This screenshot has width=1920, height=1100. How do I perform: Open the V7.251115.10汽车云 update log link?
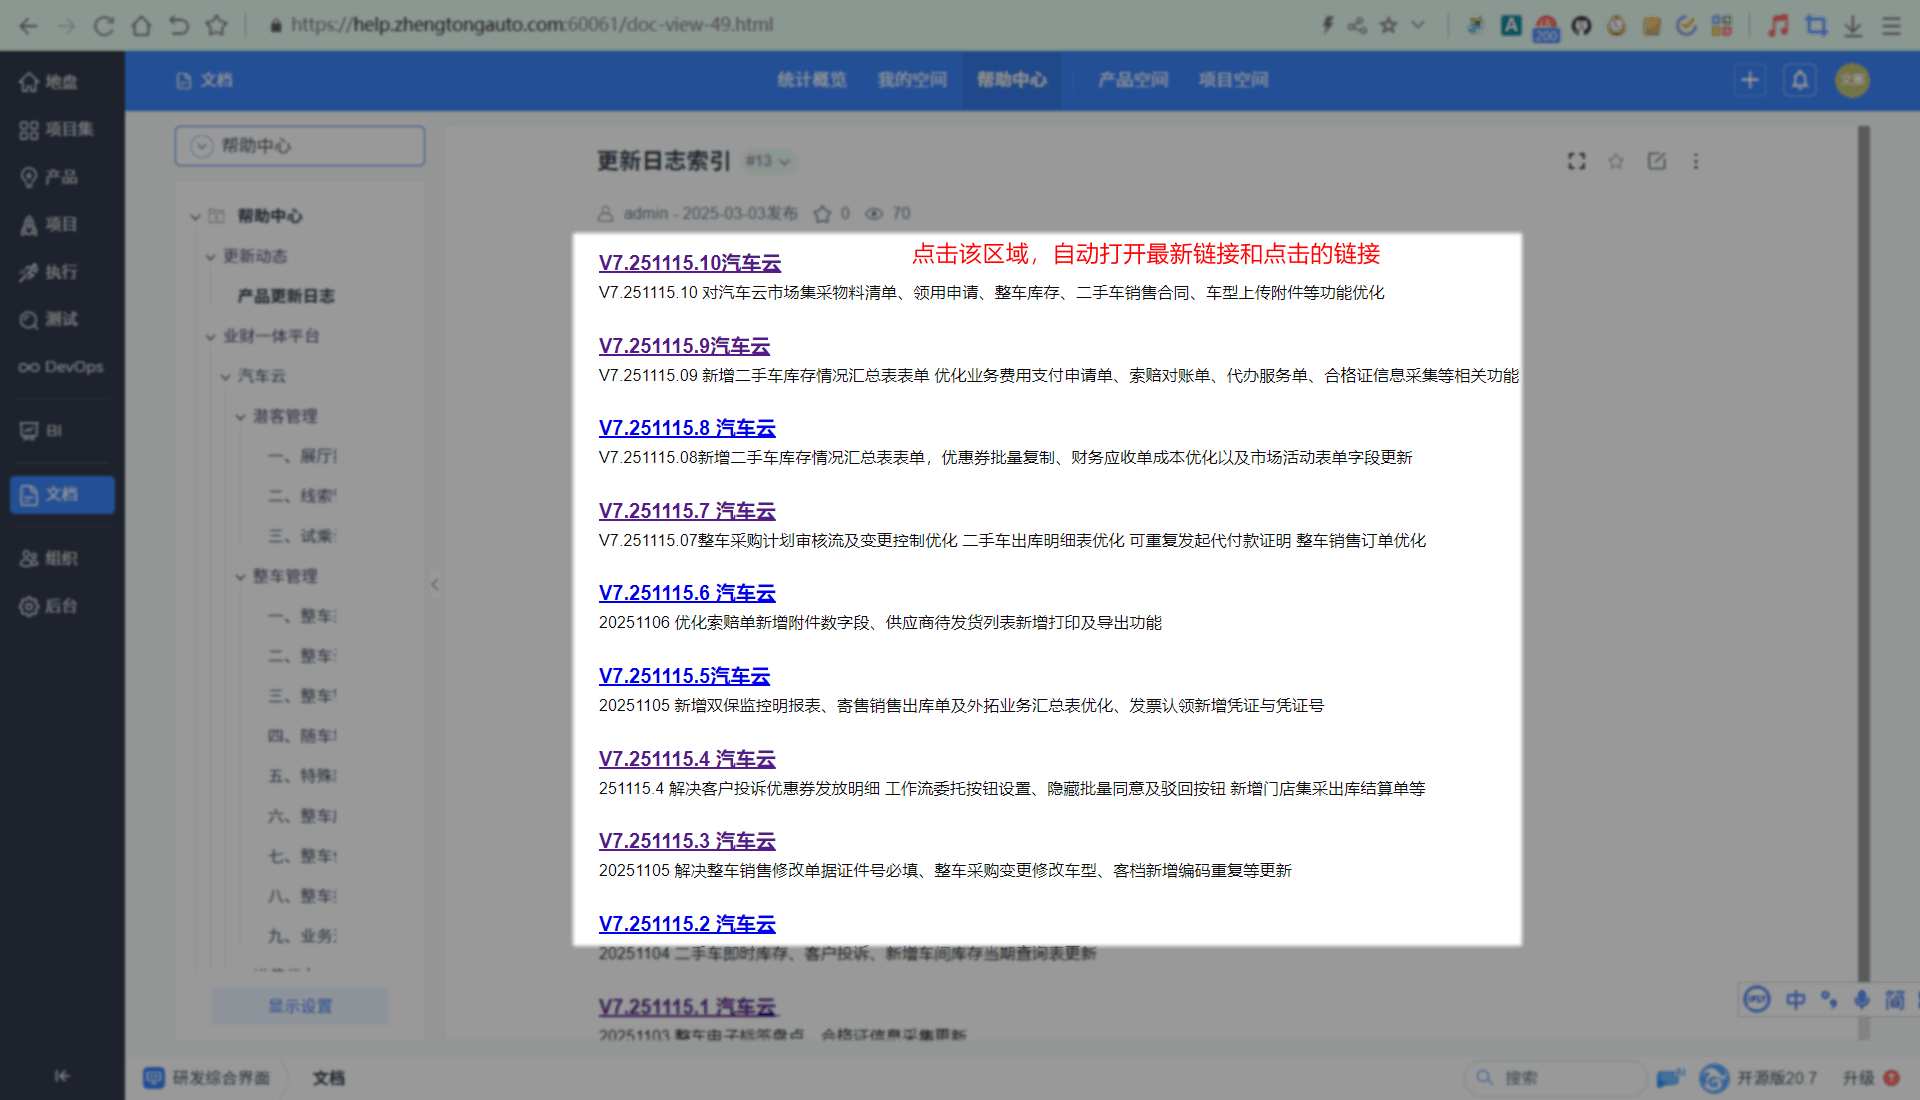pos(690,263)
